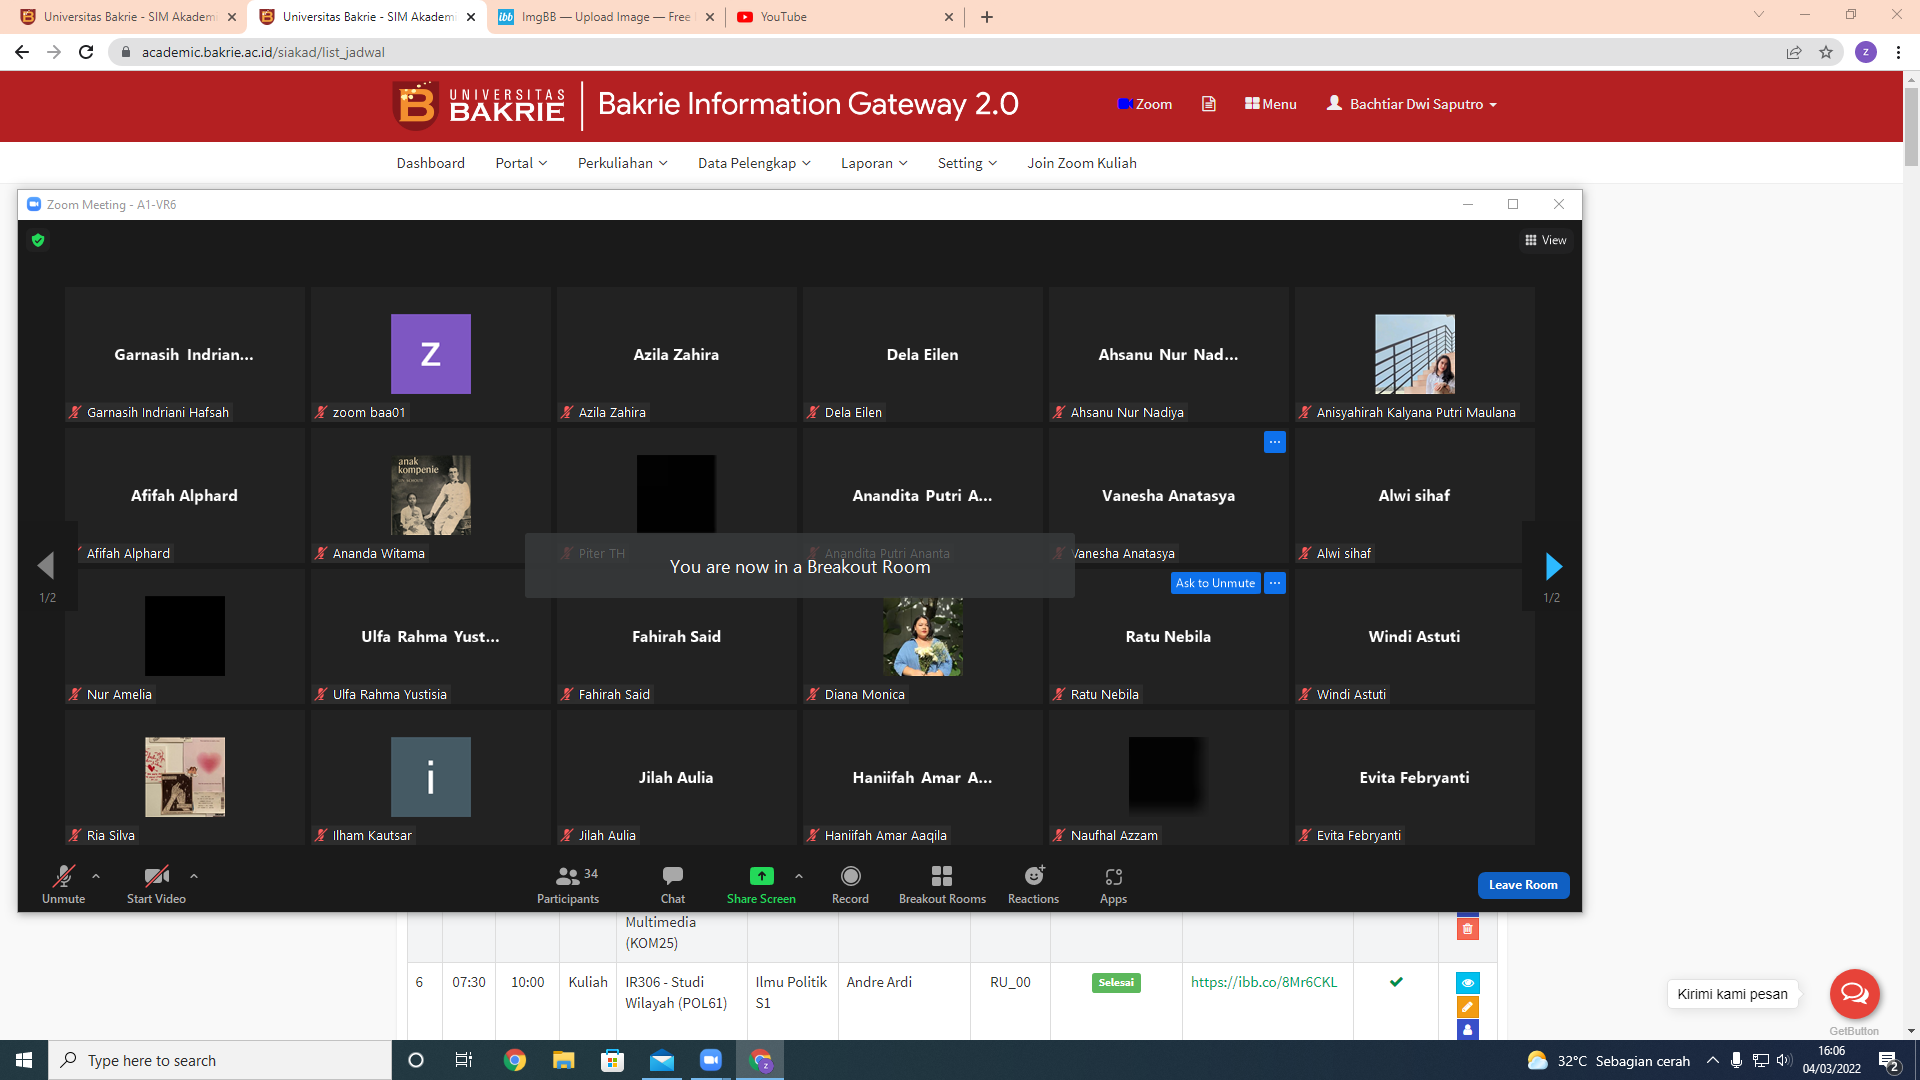Start recording with the Record button
Viewport: 1920px width, 1080px height.
tap(850, 885)
